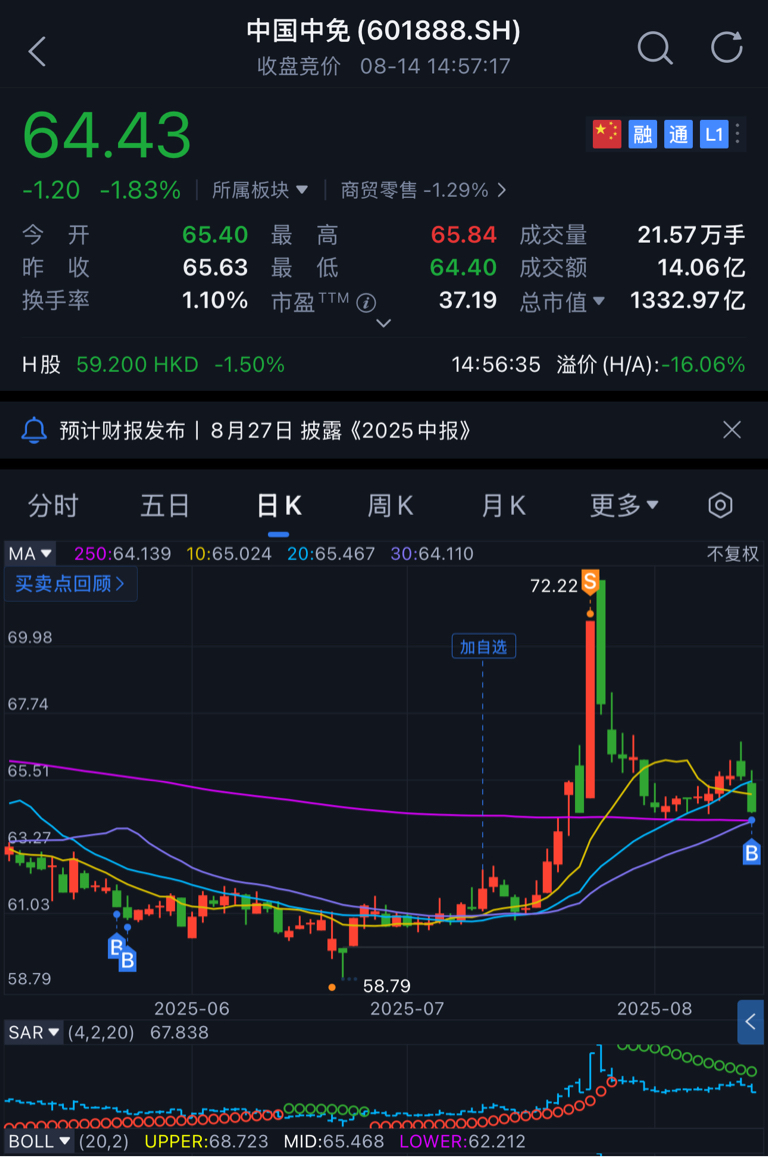Tap the B buy marker in August
The height and width of the screenshot is (1157, 768).
[x=751, y=853]
